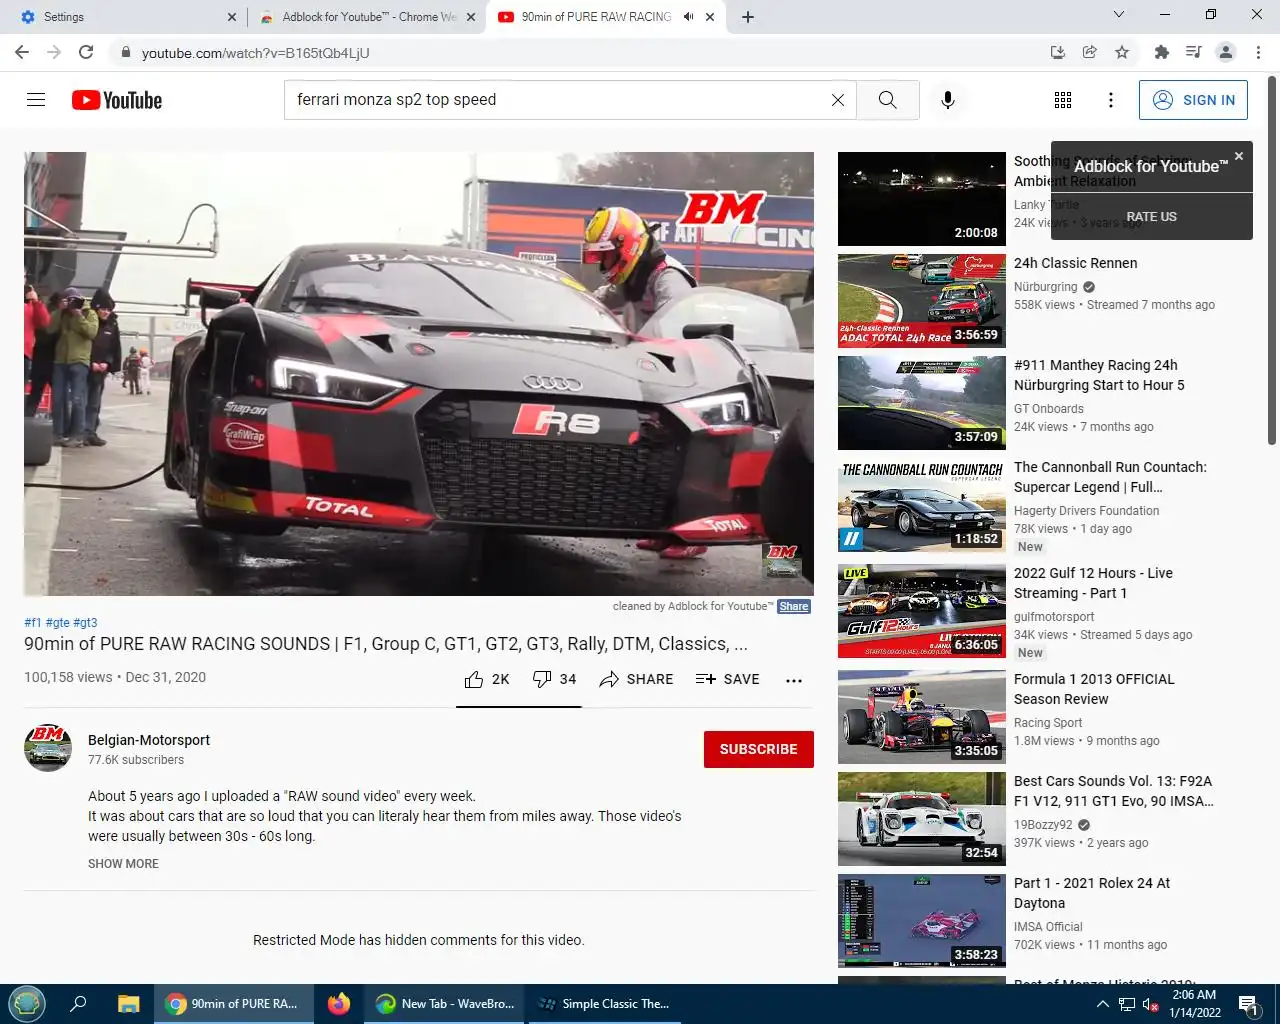Open #911 Manthey Racing 24h thumbnail
1280x1024 pixels.
[x=922, y=403]
